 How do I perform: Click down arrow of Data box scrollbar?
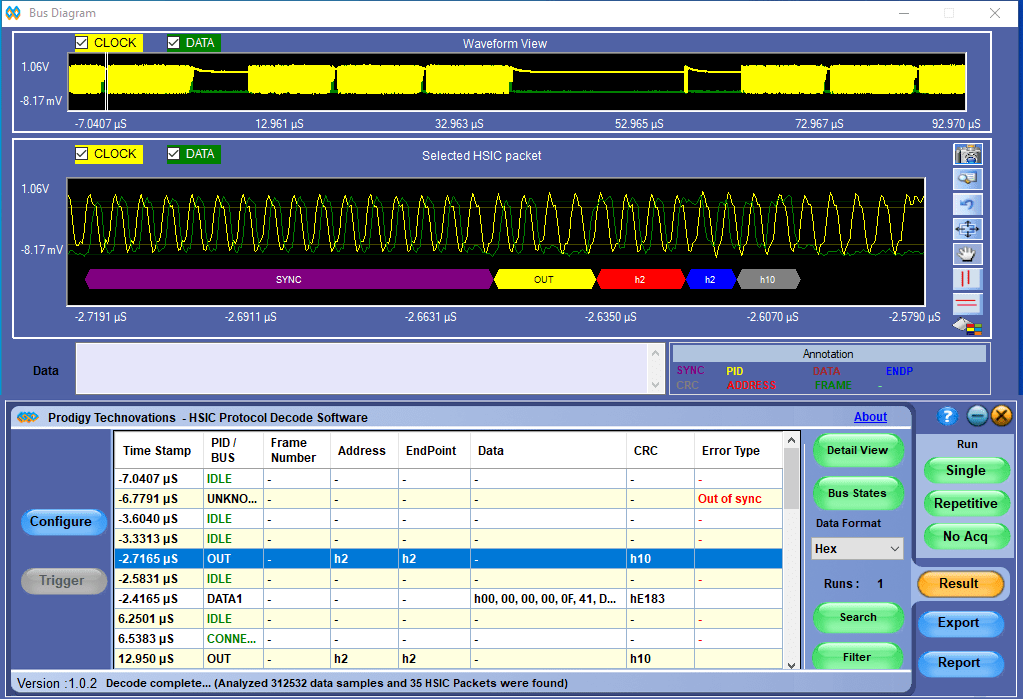click(x=656, y=386)
